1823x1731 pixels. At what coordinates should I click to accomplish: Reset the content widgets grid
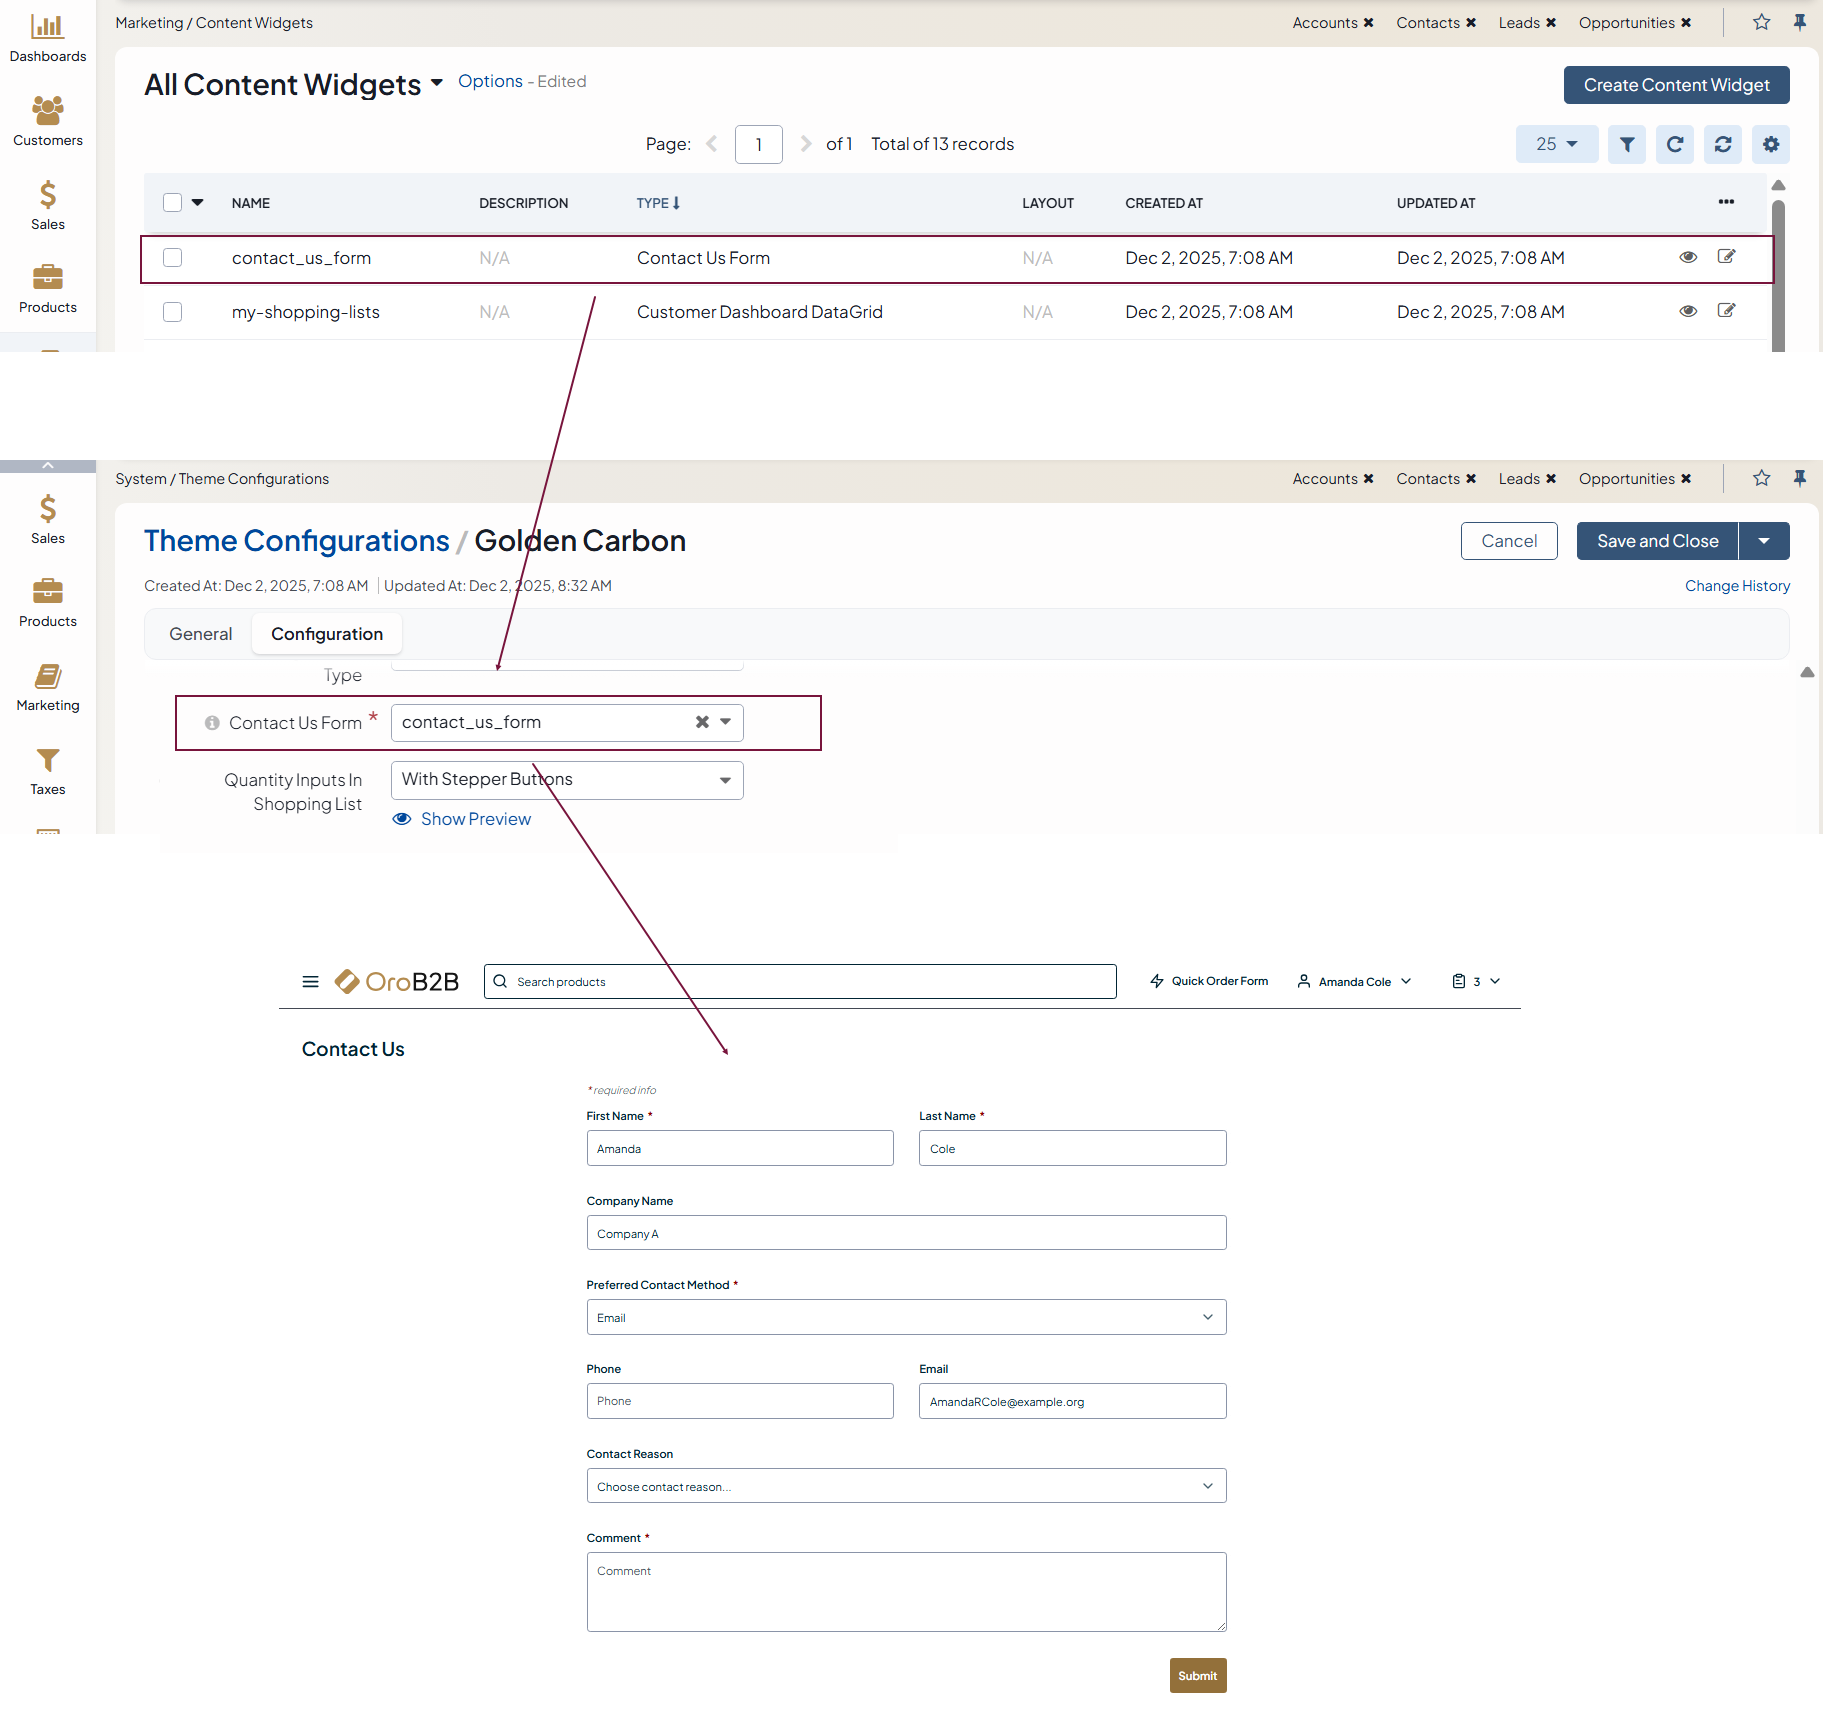point(1723,144)
